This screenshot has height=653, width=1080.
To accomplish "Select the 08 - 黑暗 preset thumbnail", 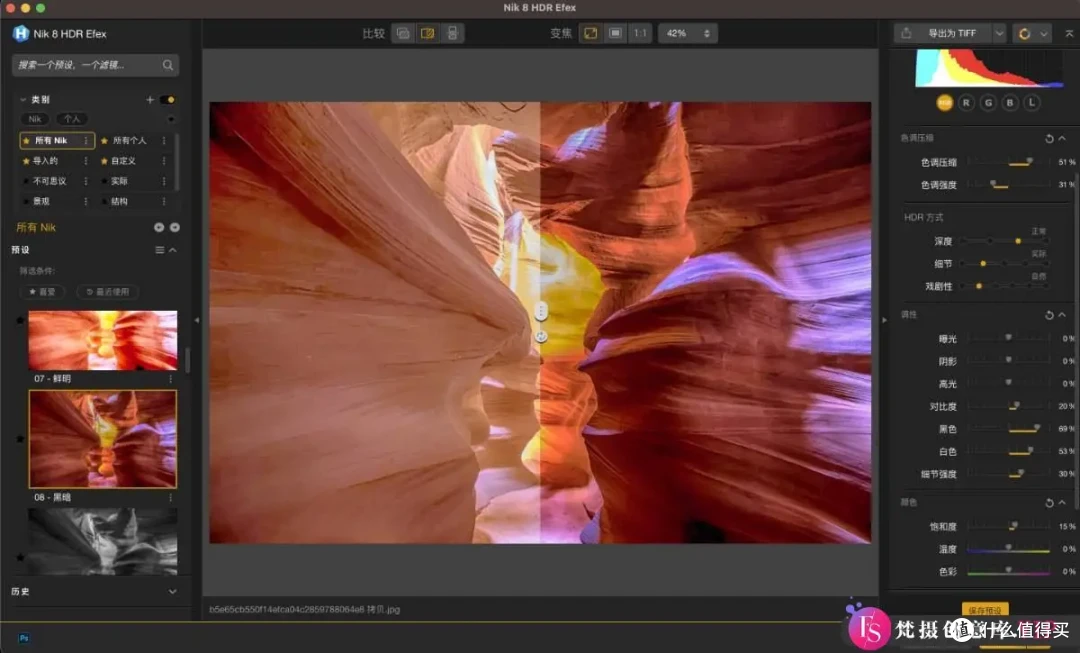I will [x=103, y=439].
